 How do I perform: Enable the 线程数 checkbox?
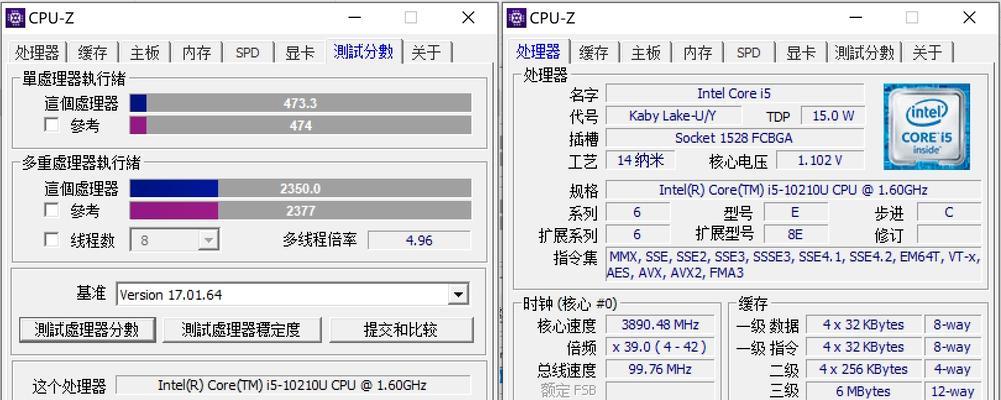coord(52,240)
